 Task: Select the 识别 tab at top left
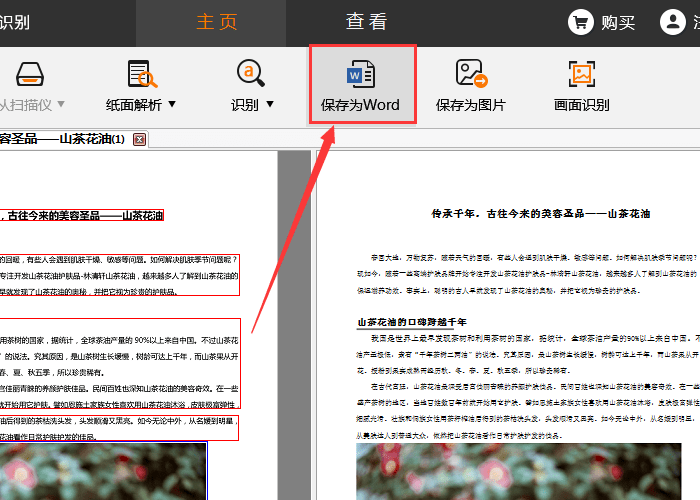click(15, 22)
